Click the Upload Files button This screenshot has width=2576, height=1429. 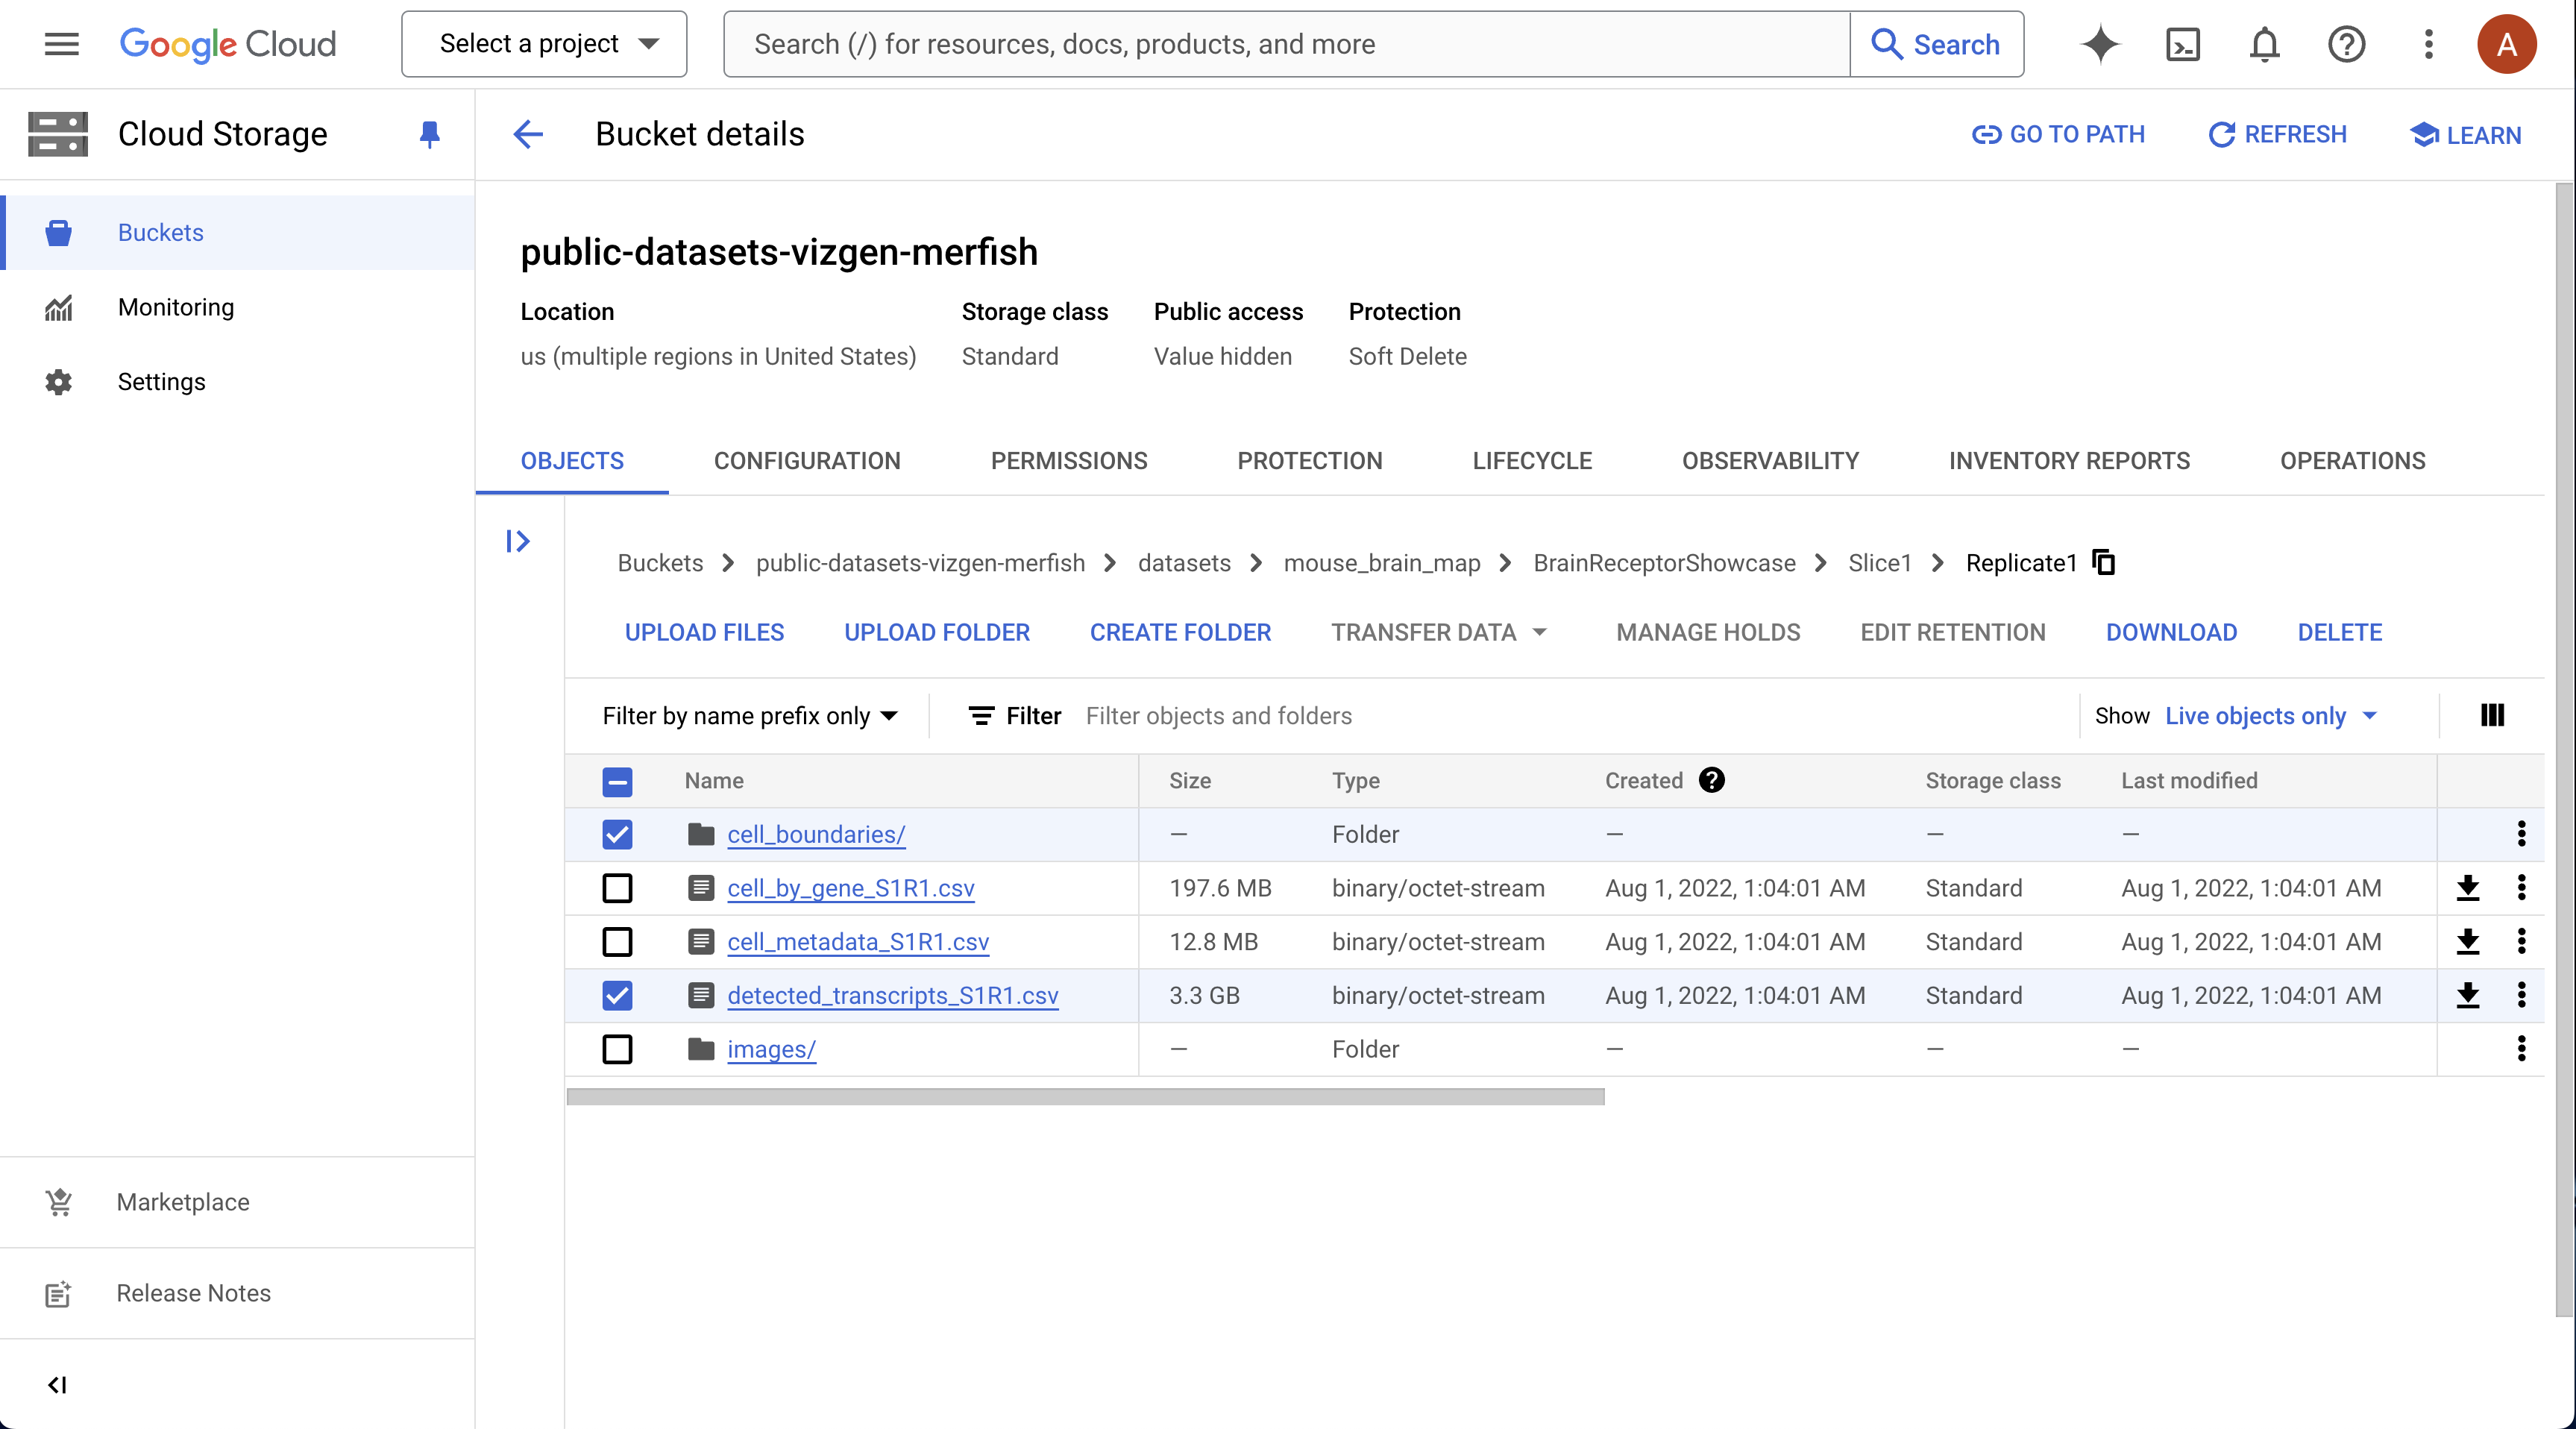[x=704, y=632]
